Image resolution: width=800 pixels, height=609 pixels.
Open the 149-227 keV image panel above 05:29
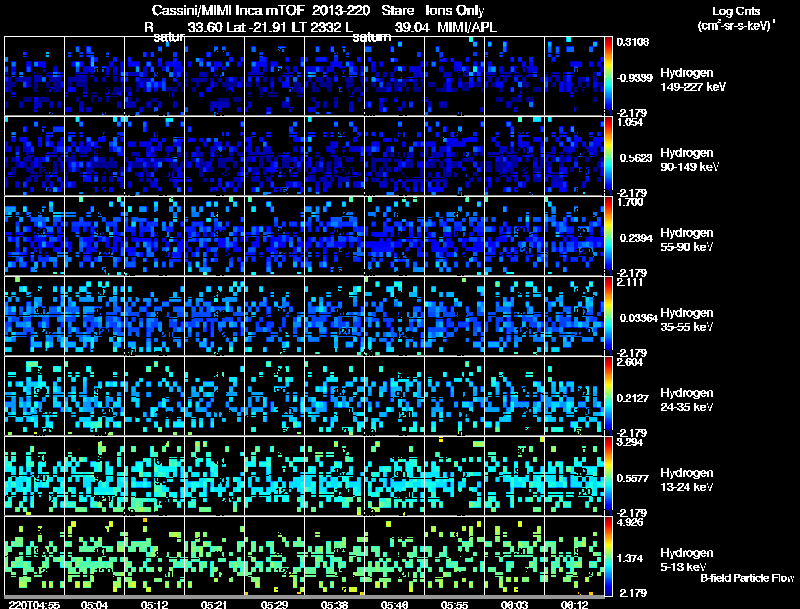point(274,76)
